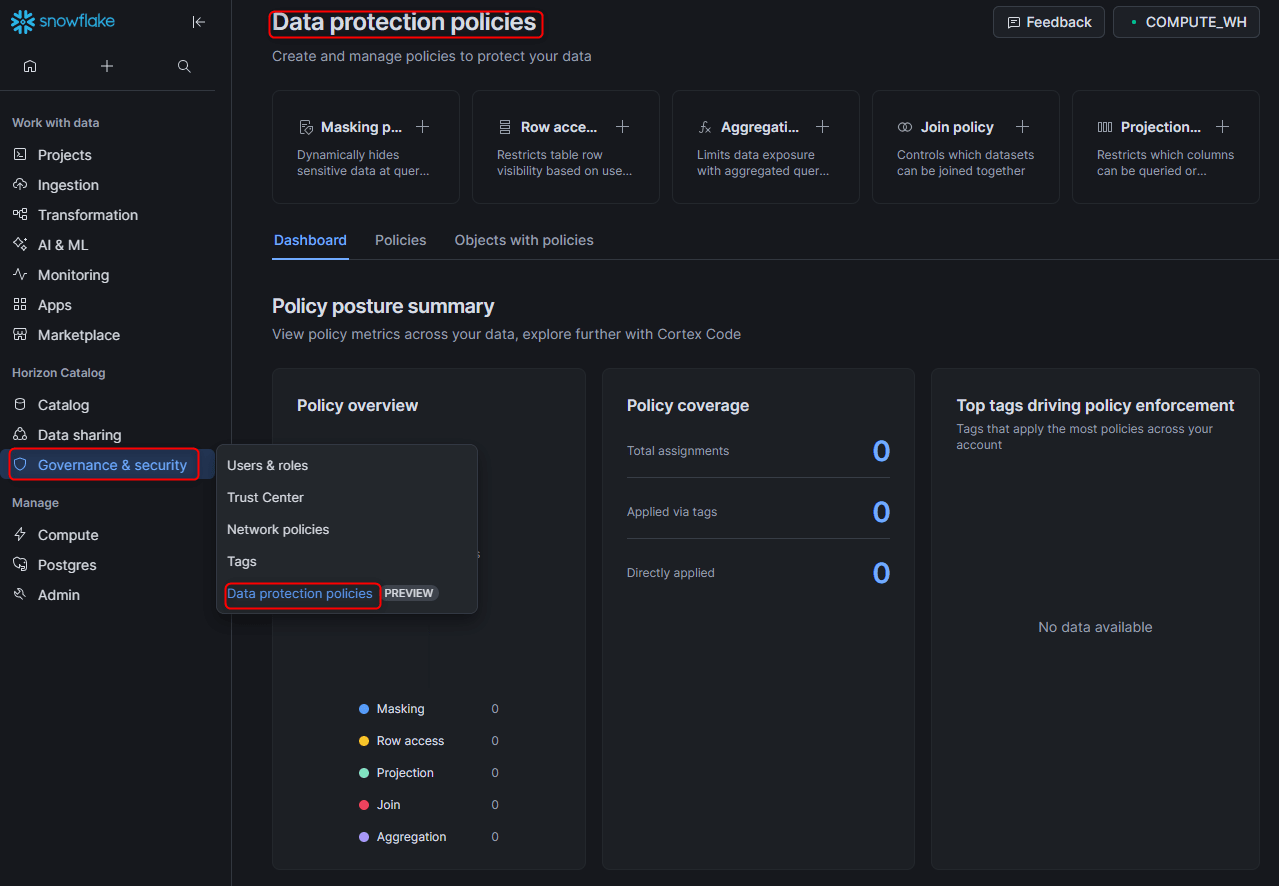Click the Compute lightning icon

(20, 535)
